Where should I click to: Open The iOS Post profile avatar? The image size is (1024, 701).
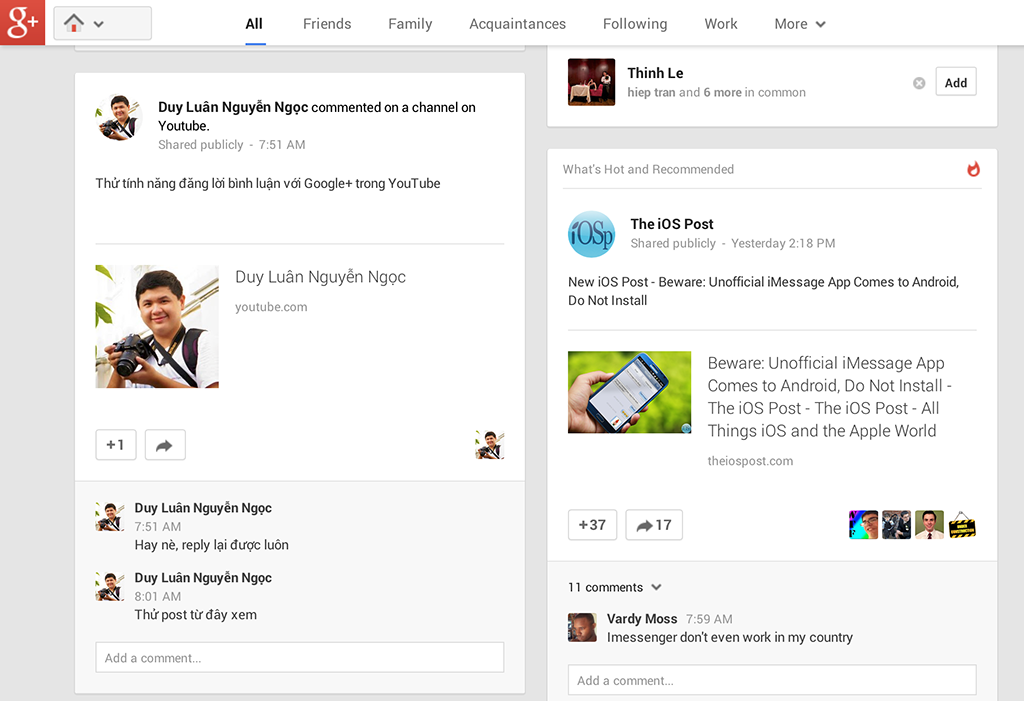click(591, 234)
